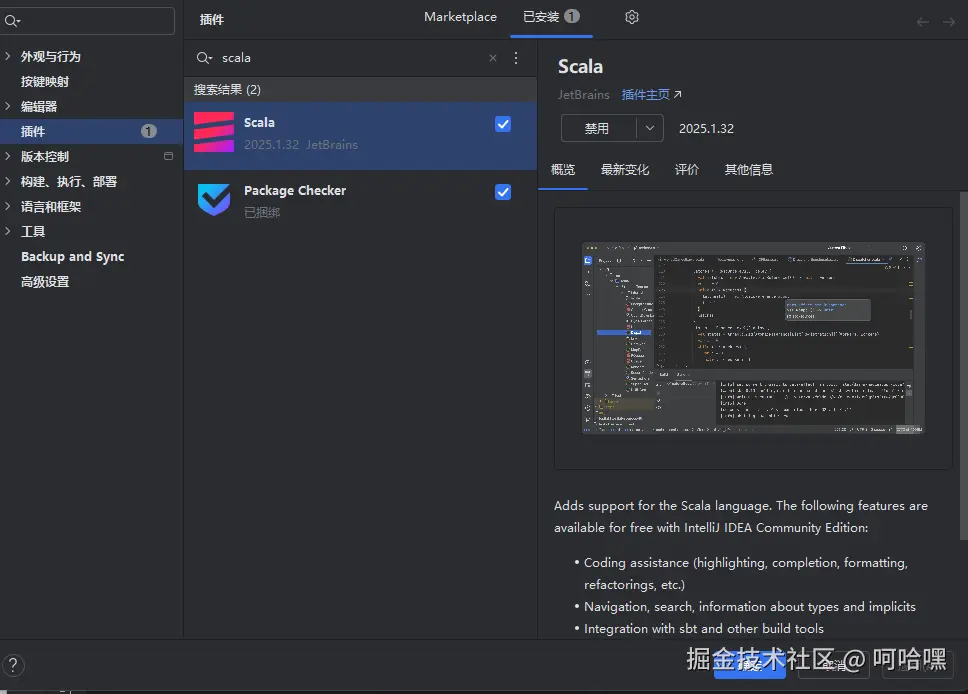
Task: Click the settings search field
Action: (x=88, y=21)
